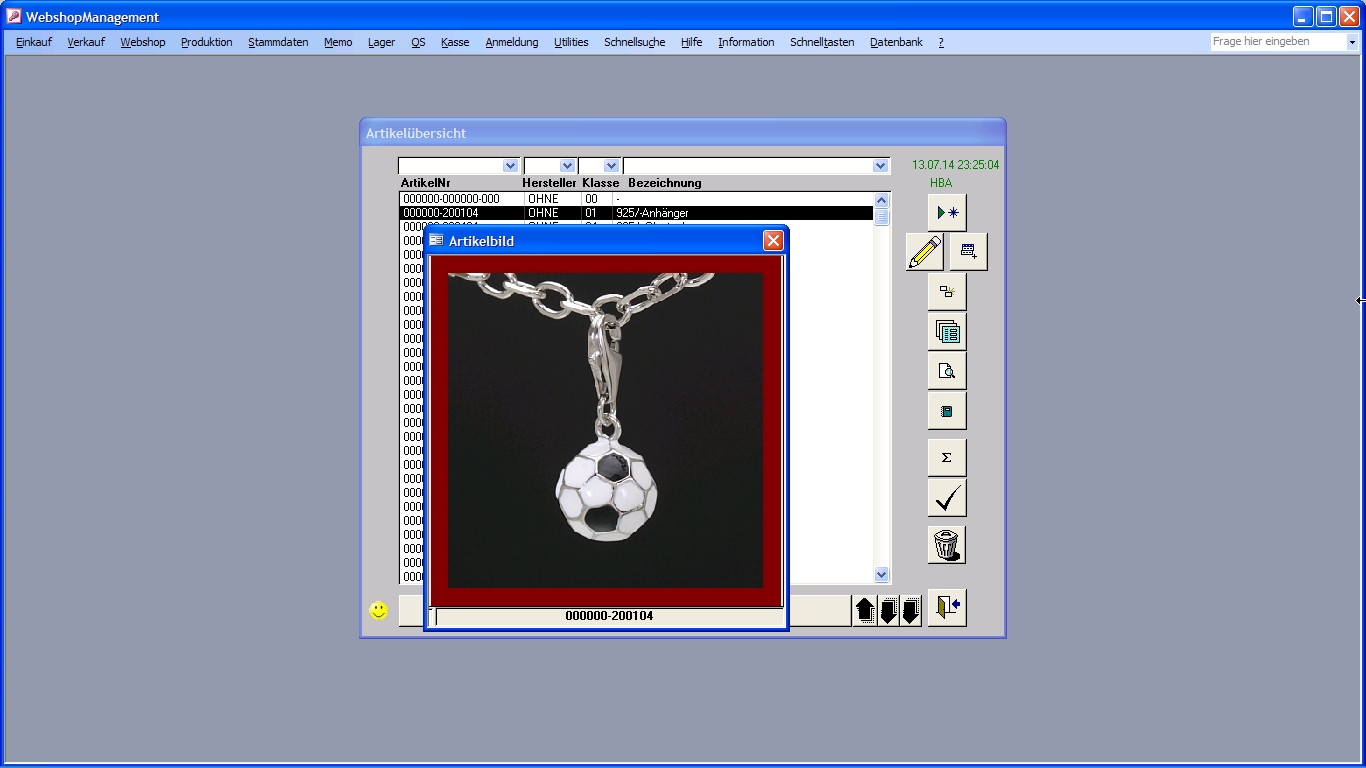Viewport: 1366px width, 768px height.
Task: Open the Utilities menu
Action: tap(571, 42)
